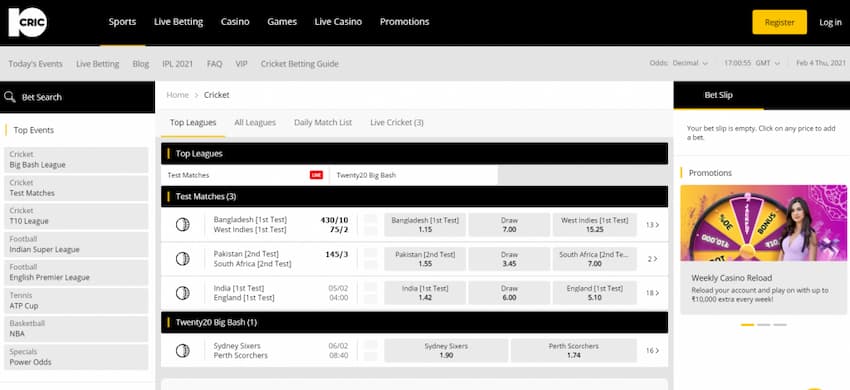Viewport: 850px width, 390px height.
Task: Click cricket ball icon for Bangladesh match
Action: click(x=183, y=225)
